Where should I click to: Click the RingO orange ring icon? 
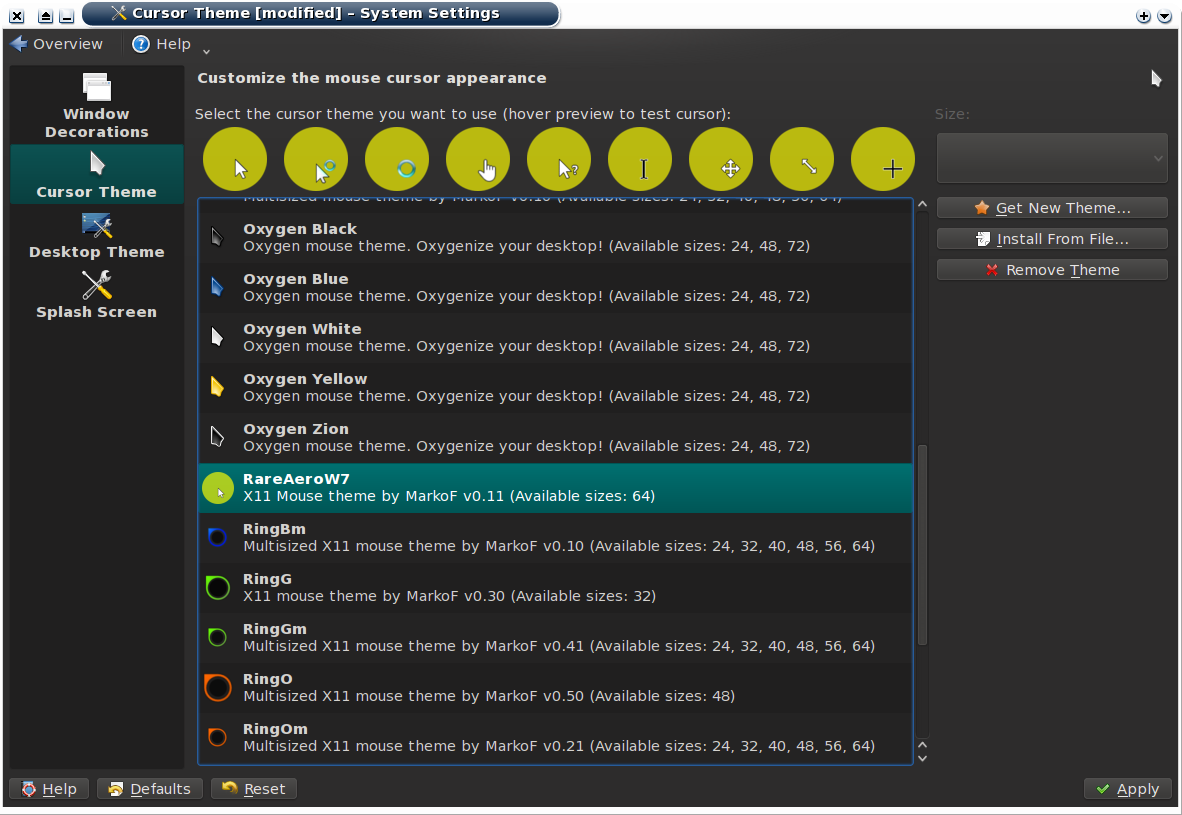(x=218, y=688)
